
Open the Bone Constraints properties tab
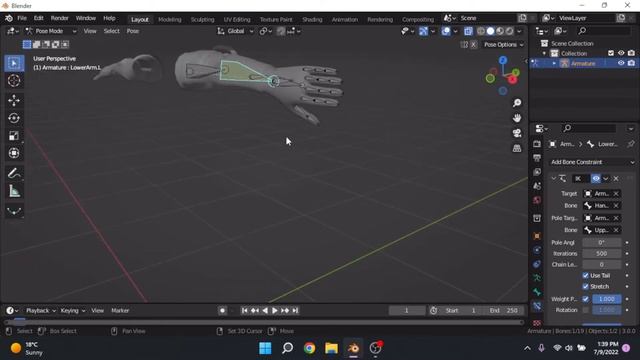coord(537,306)
